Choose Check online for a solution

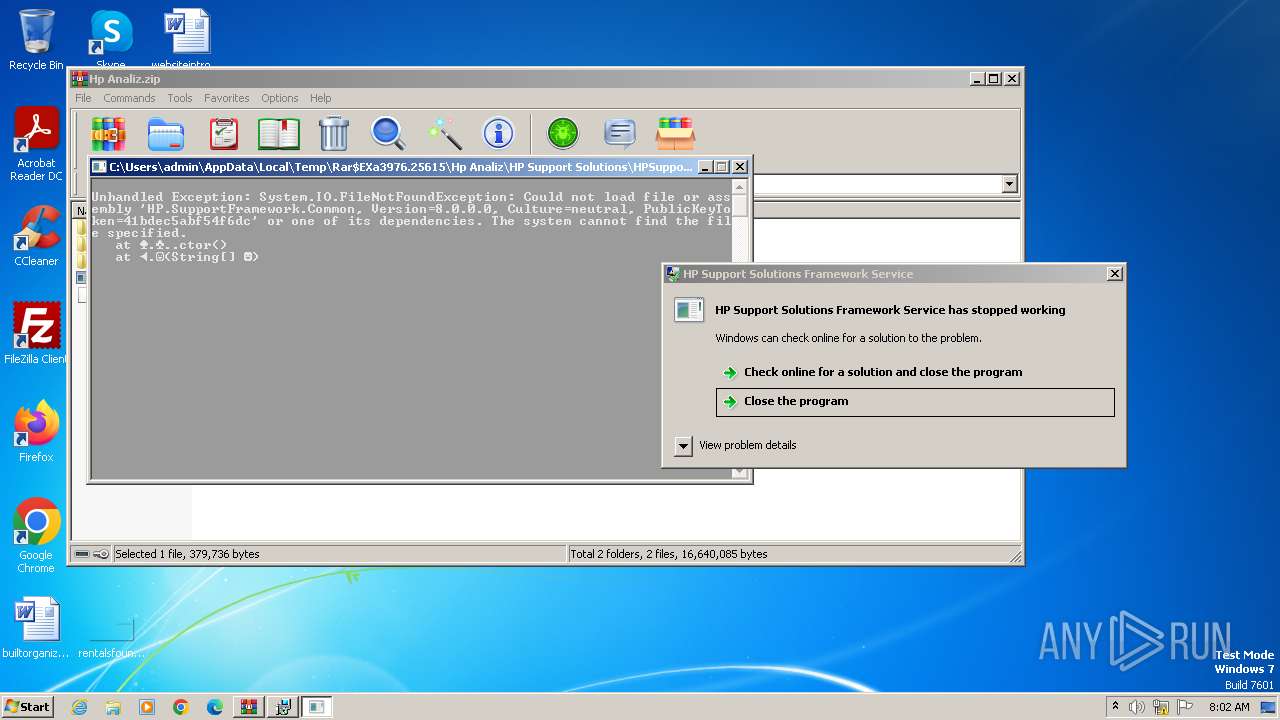click(x=915, y=372)
